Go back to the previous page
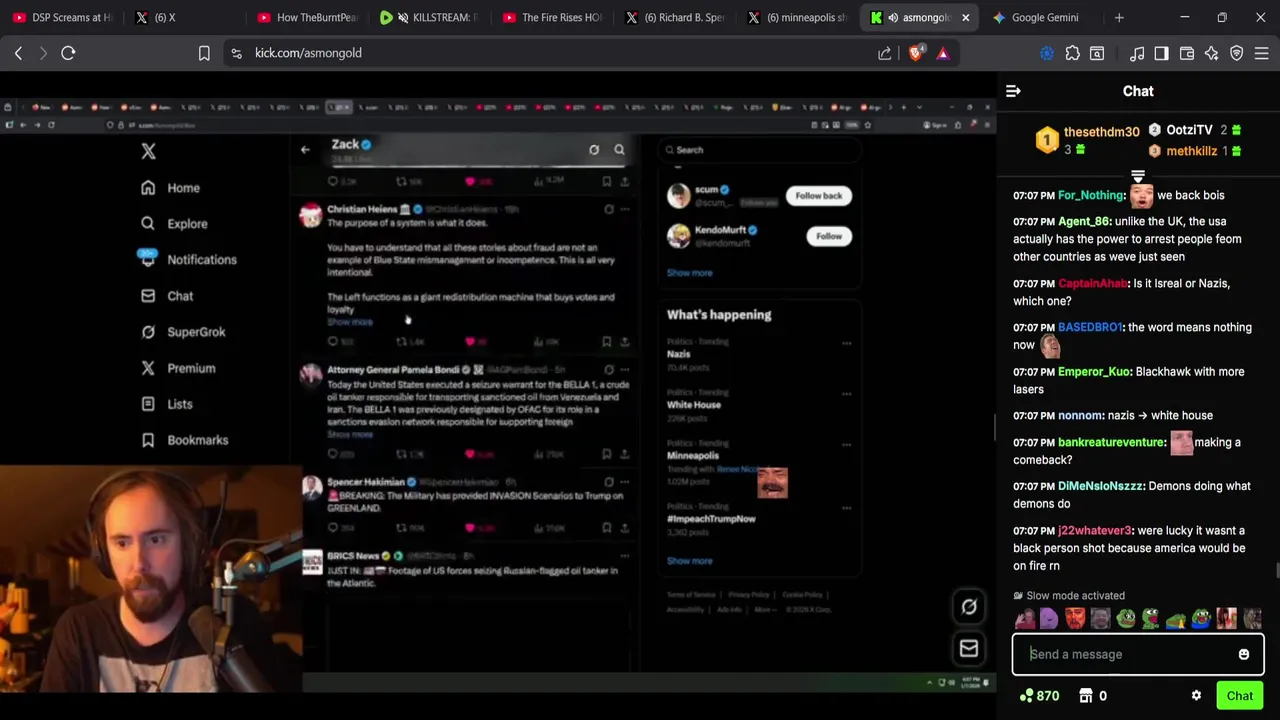This screenshot has height=720, width=1280. pyautogui.click(x=18, y=53)
